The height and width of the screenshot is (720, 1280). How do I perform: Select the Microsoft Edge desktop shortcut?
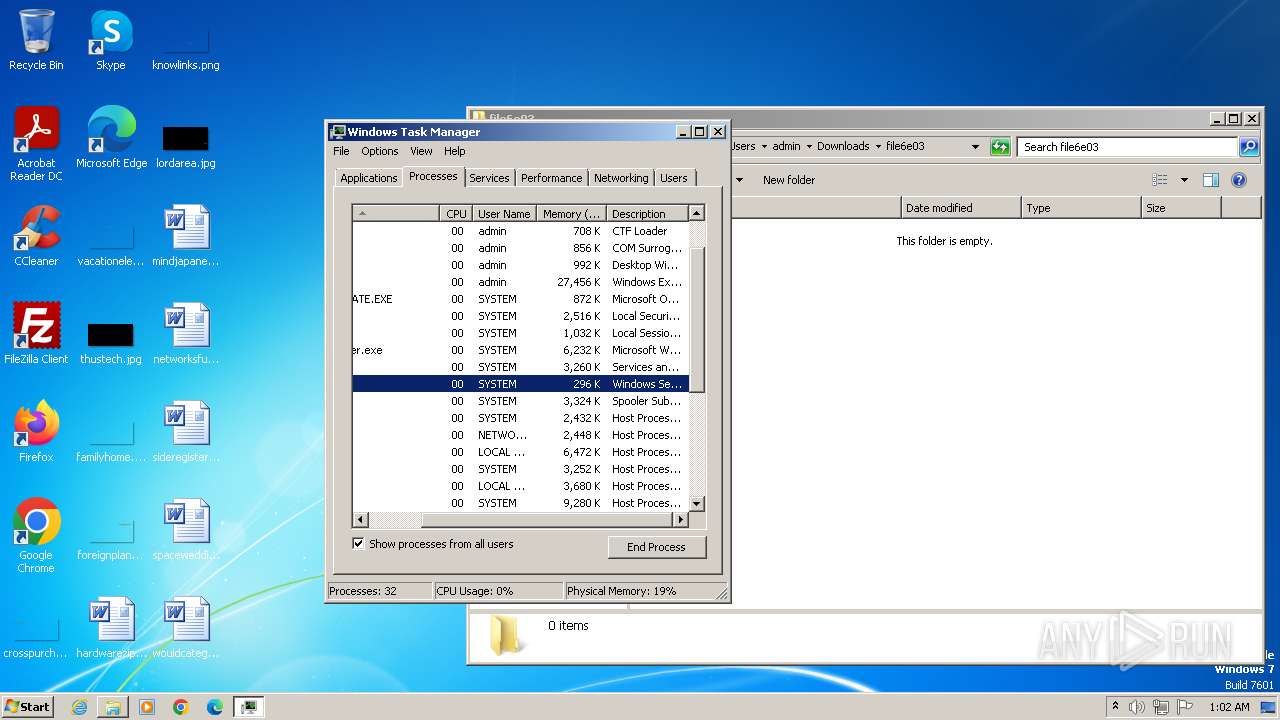111,138
